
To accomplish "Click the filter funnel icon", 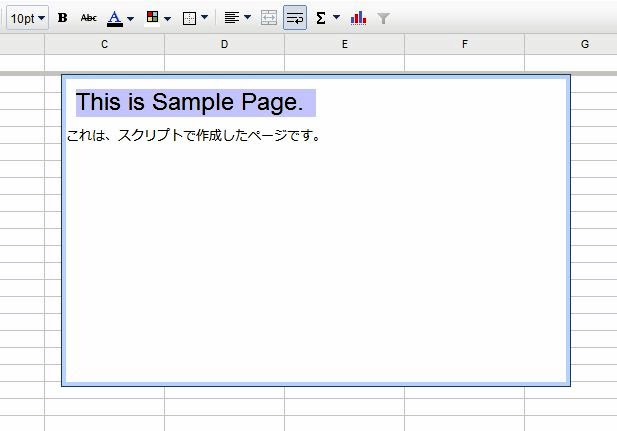I will pyautogui.click(x=384, y=18).
